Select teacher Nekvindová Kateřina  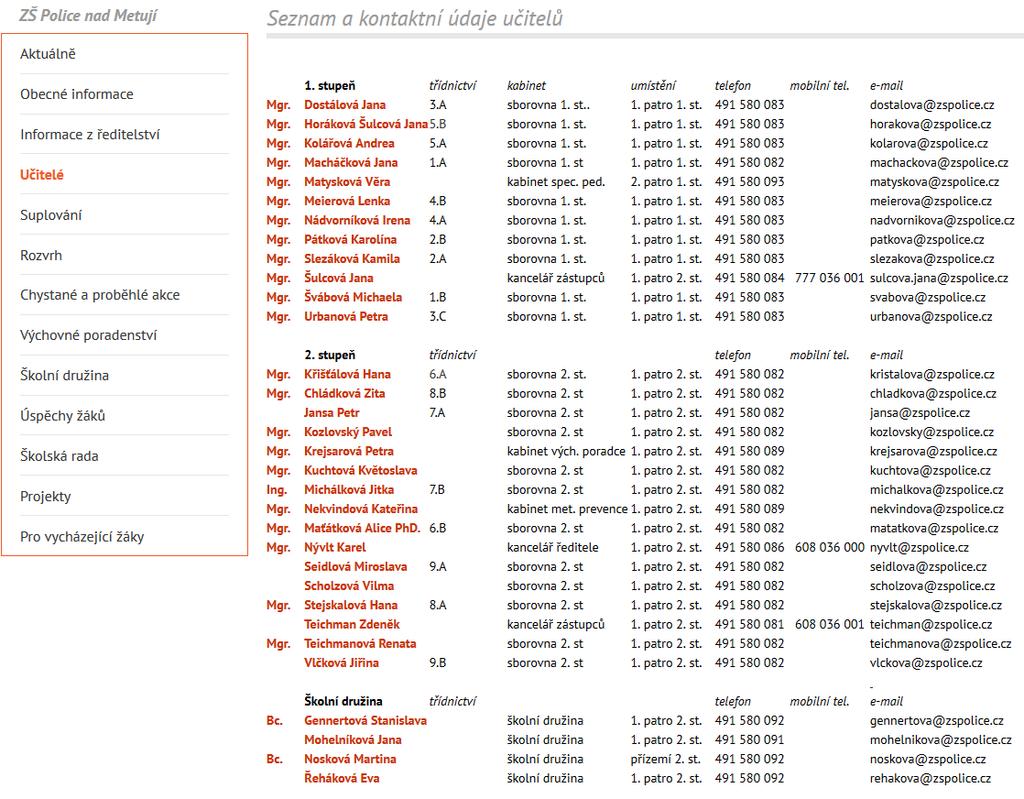click(x=361, y=510)
